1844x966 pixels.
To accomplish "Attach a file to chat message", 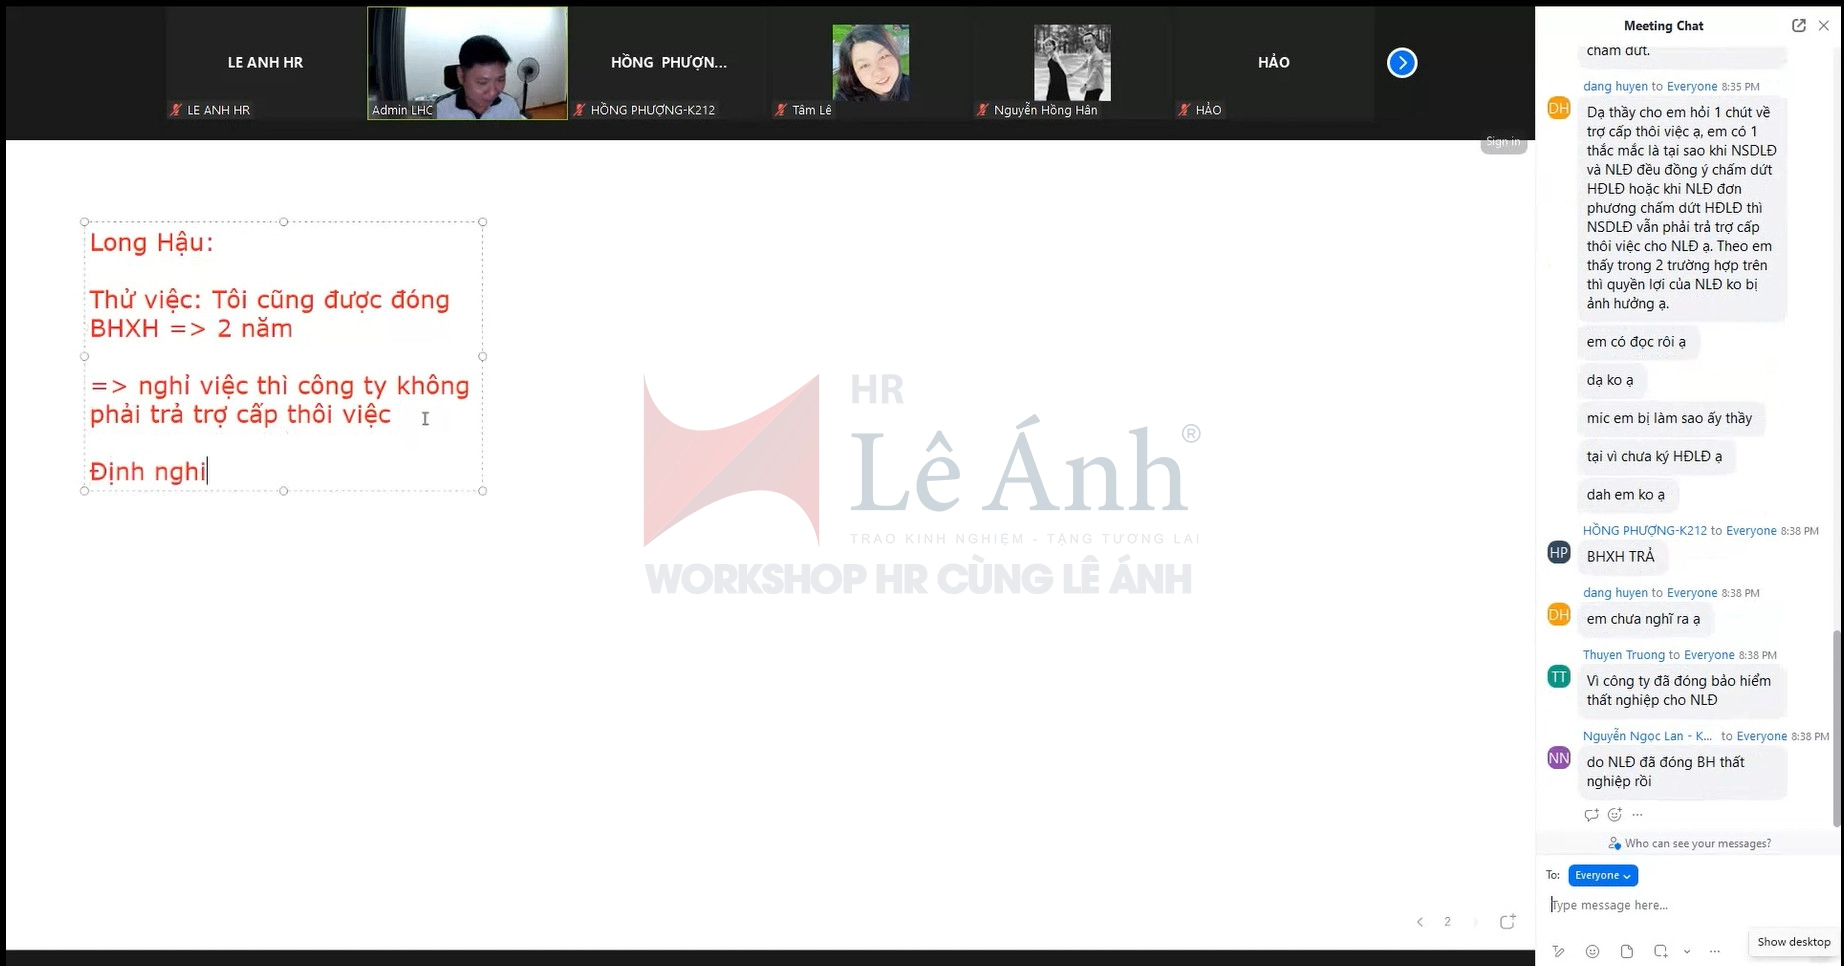I will [1627, 951].
